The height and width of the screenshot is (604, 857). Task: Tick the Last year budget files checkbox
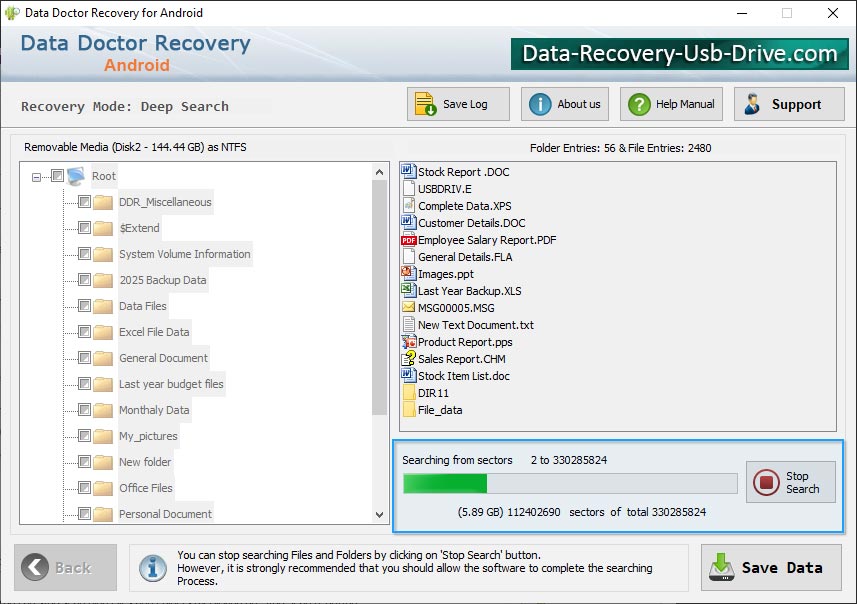[x=86, y=384]
